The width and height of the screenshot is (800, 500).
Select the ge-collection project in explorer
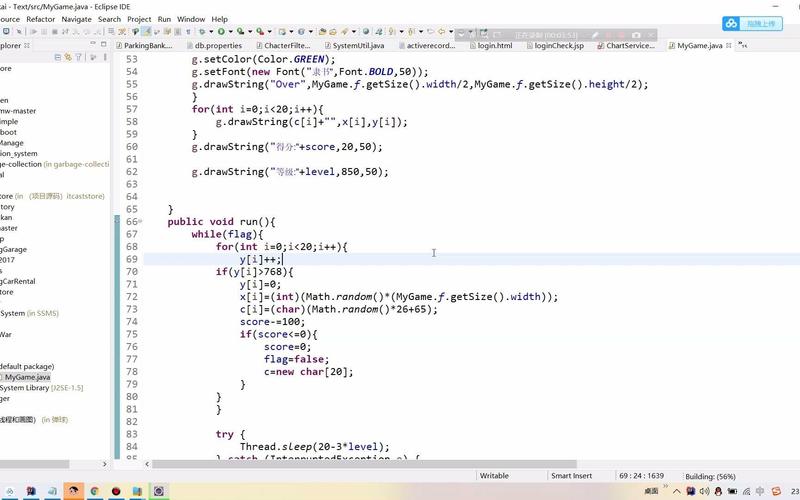tap(54, 164)
